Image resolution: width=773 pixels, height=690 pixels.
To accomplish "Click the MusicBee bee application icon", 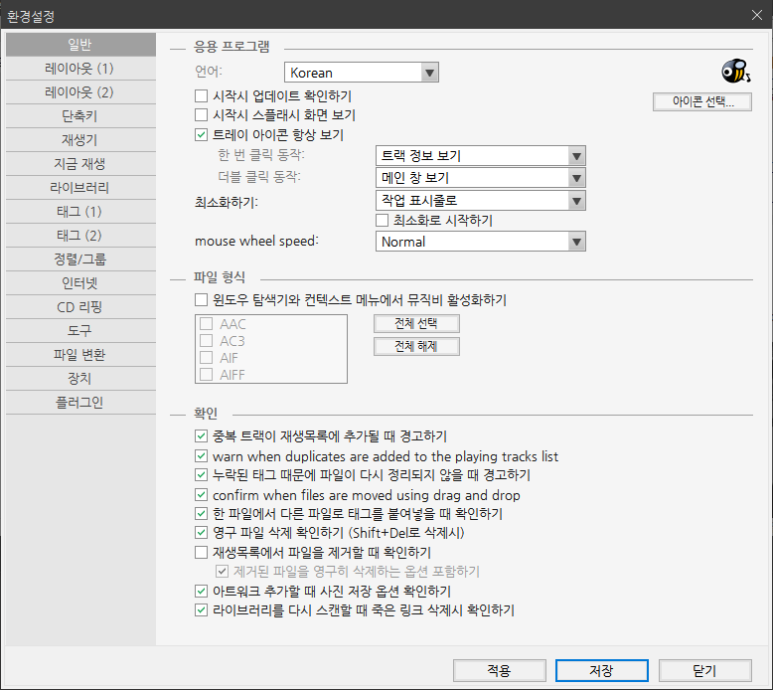I will (736, 71).
